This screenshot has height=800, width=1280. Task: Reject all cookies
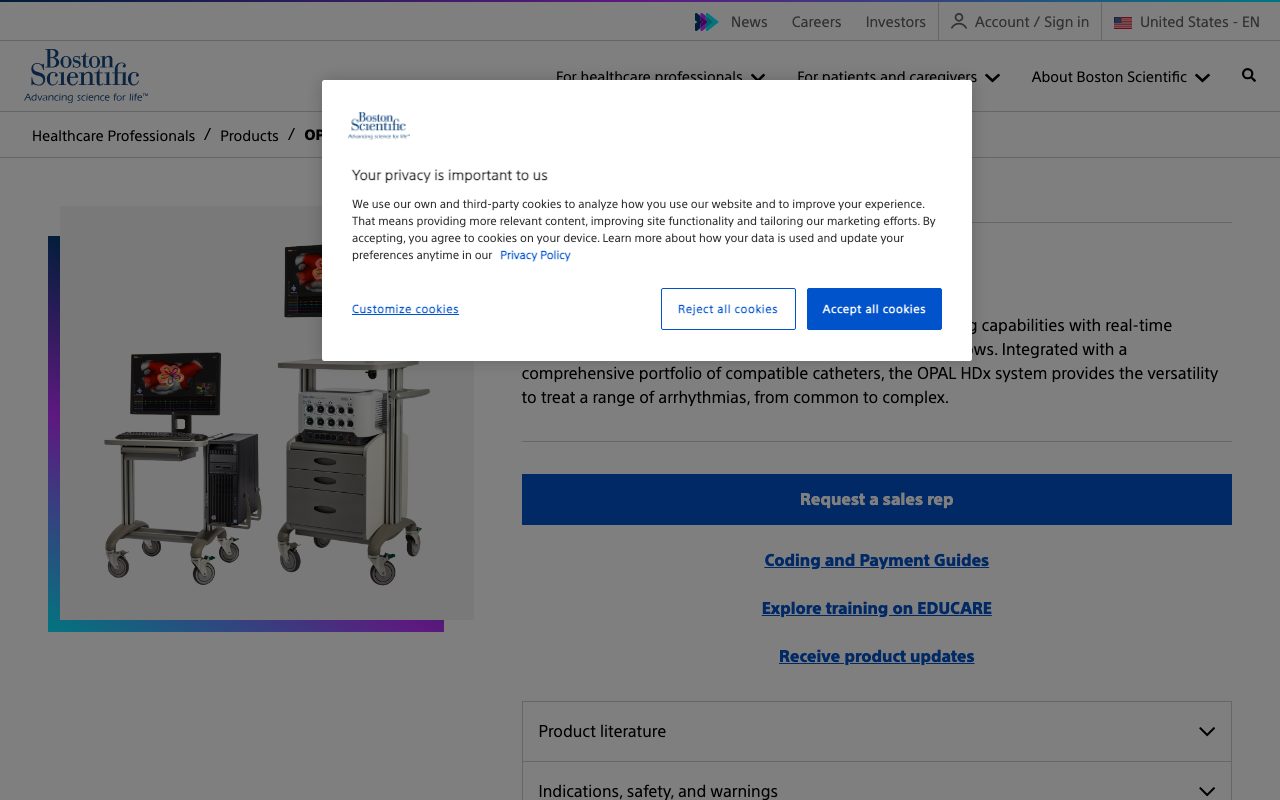tap(728, 309)
